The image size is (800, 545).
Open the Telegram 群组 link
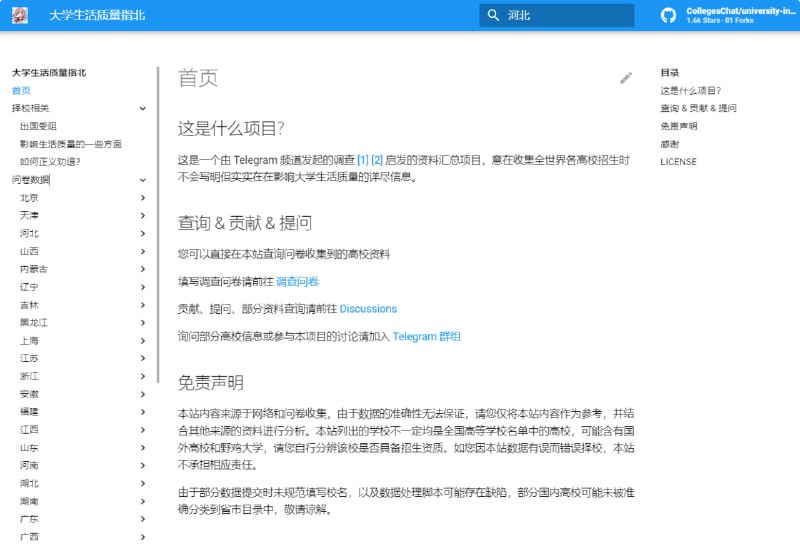[x=427, y=336]
